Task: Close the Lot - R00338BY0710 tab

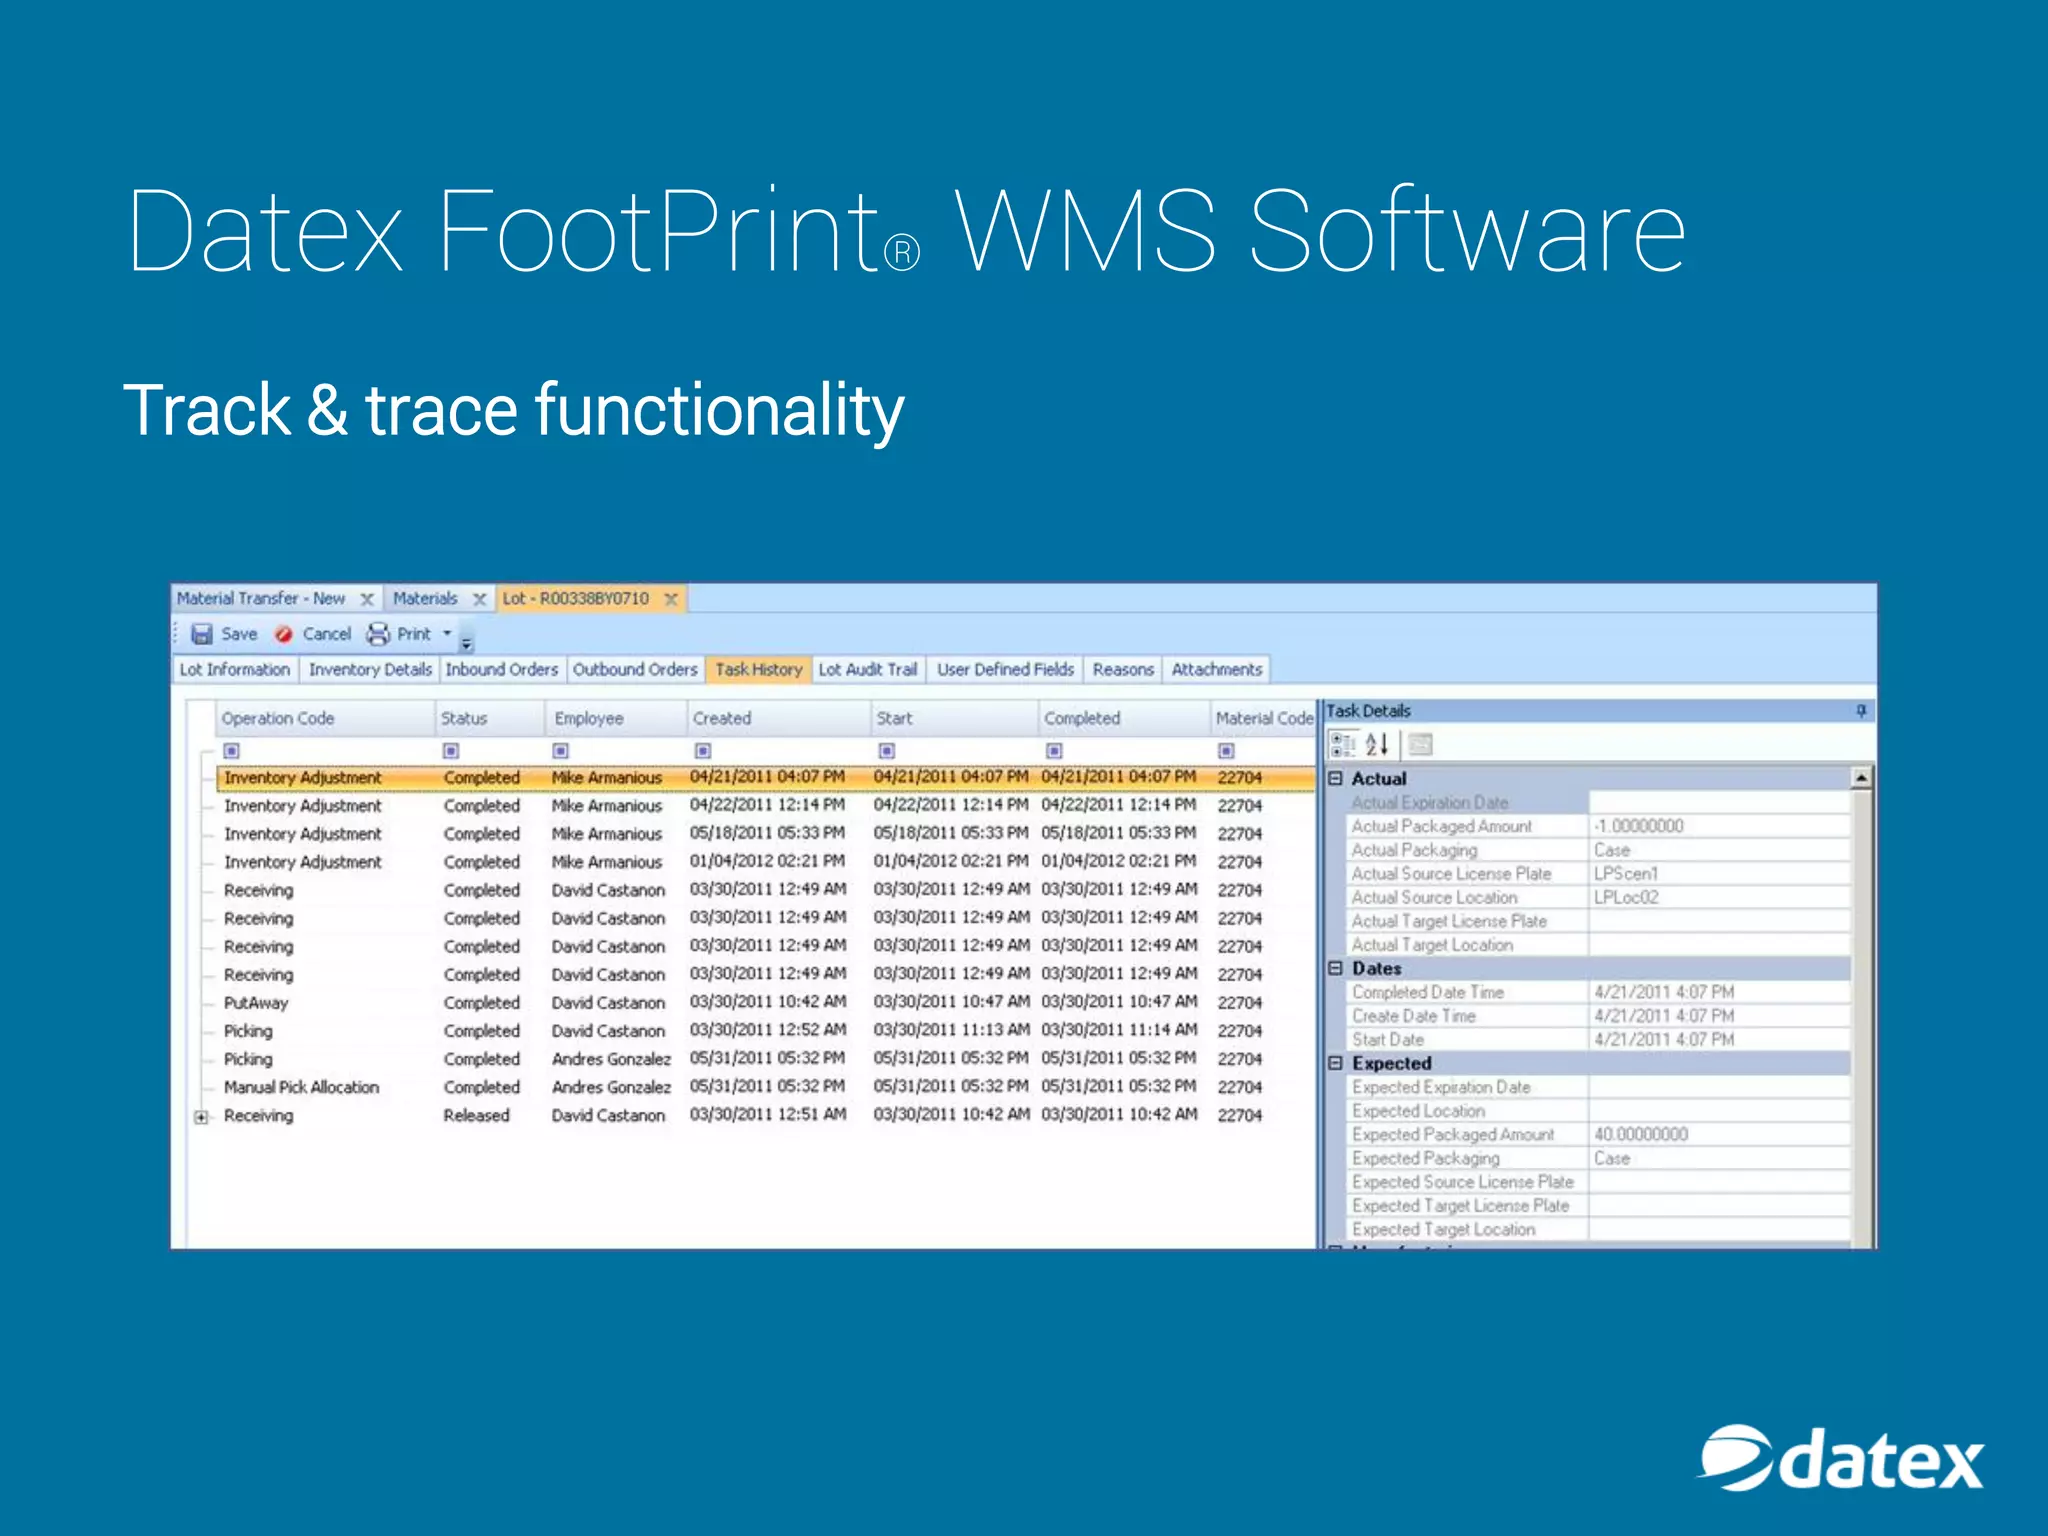Action: 671,599
